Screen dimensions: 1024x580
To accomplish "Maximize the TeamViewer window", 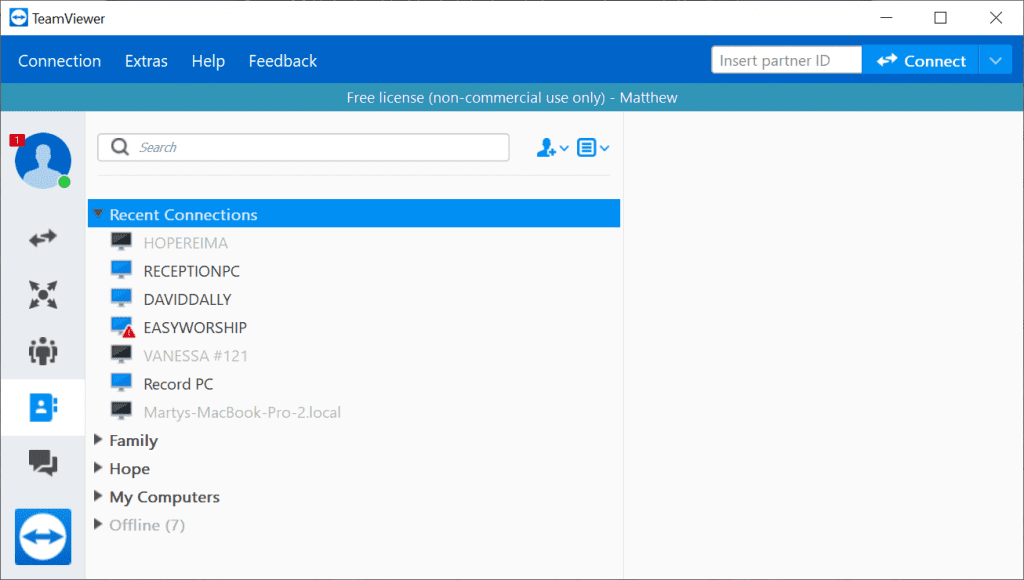I will (940, 18).
